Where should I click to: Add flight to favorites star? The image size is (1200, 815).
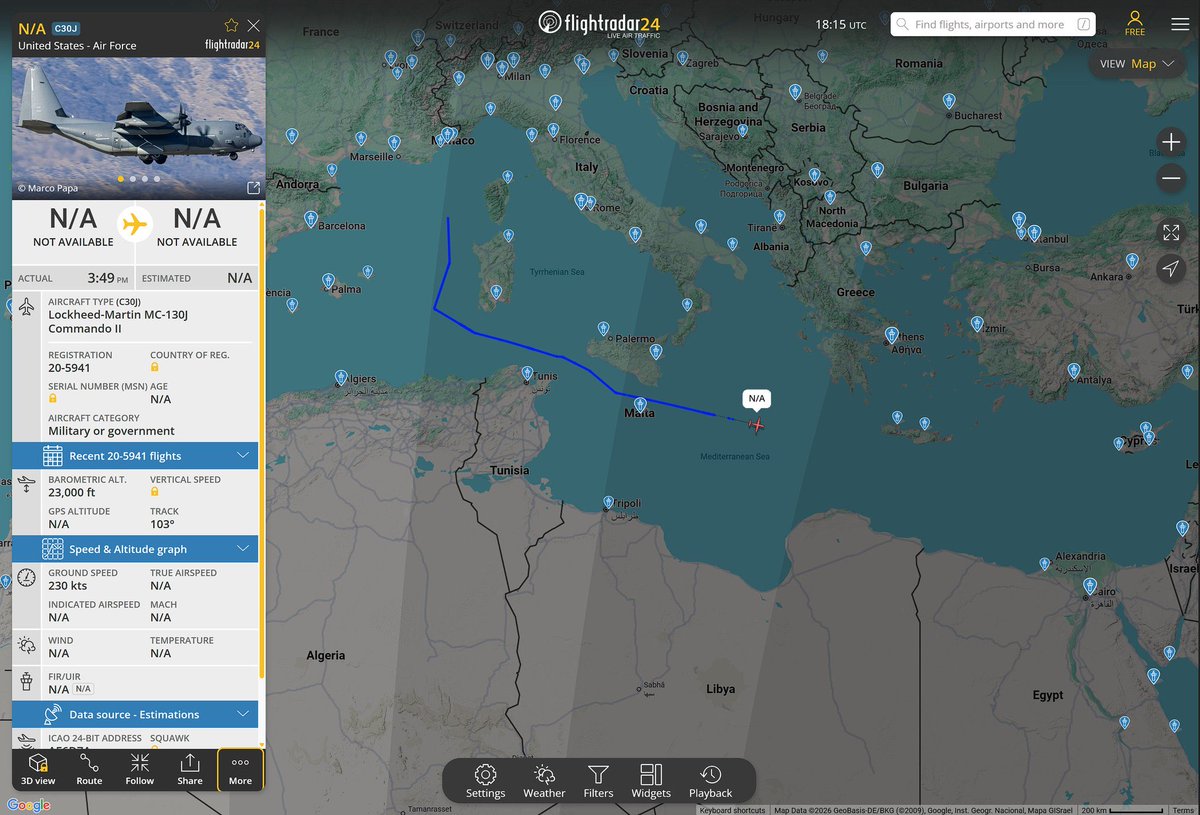click(231, 25)
